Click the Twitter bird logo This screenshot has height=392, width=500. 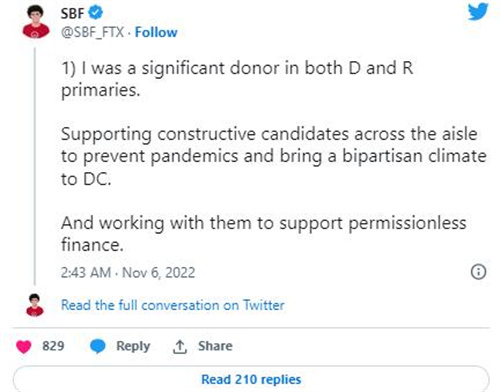478,11
